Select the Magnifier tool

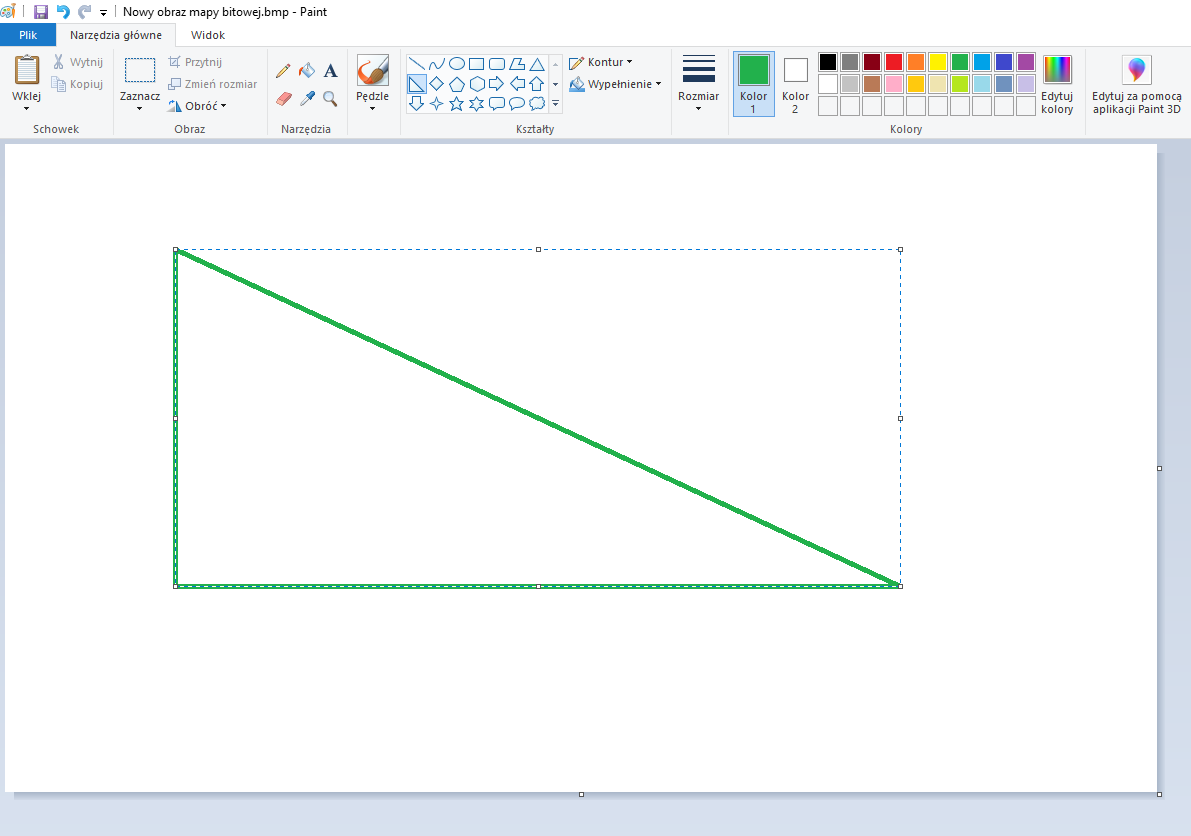point(330,99)
